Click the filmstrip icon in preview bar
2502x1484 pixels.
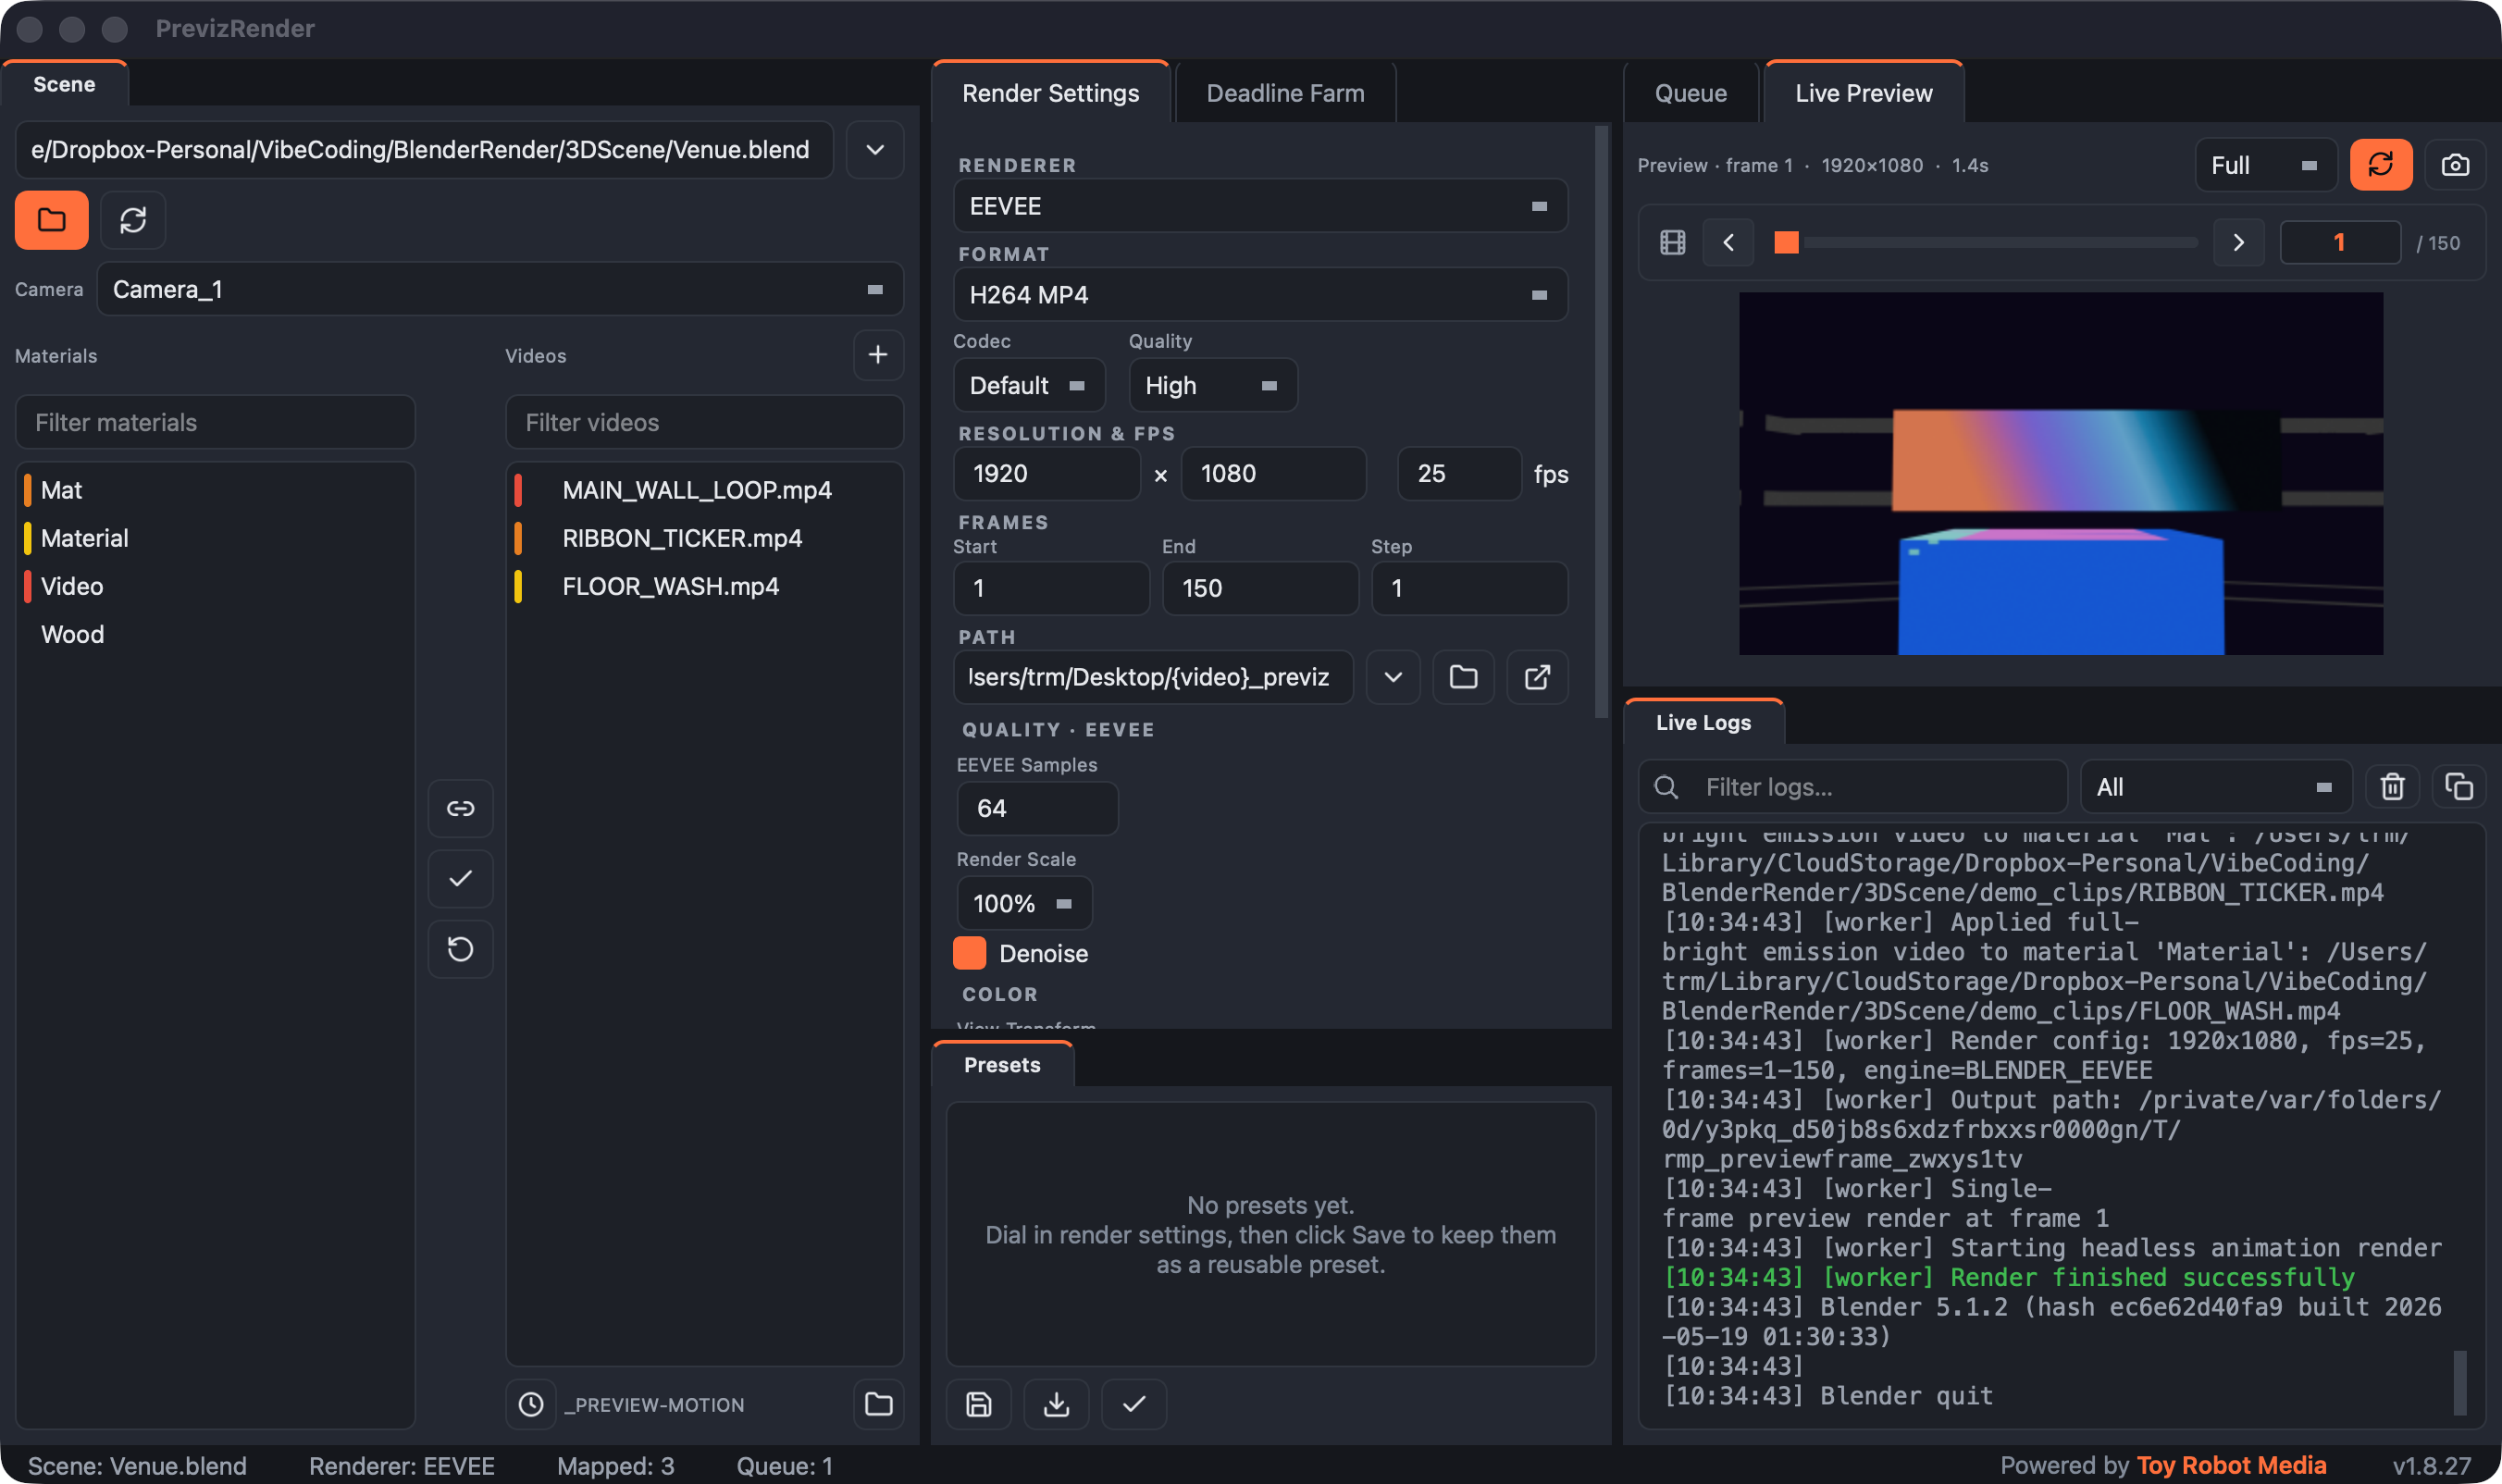pos(1673,242)
